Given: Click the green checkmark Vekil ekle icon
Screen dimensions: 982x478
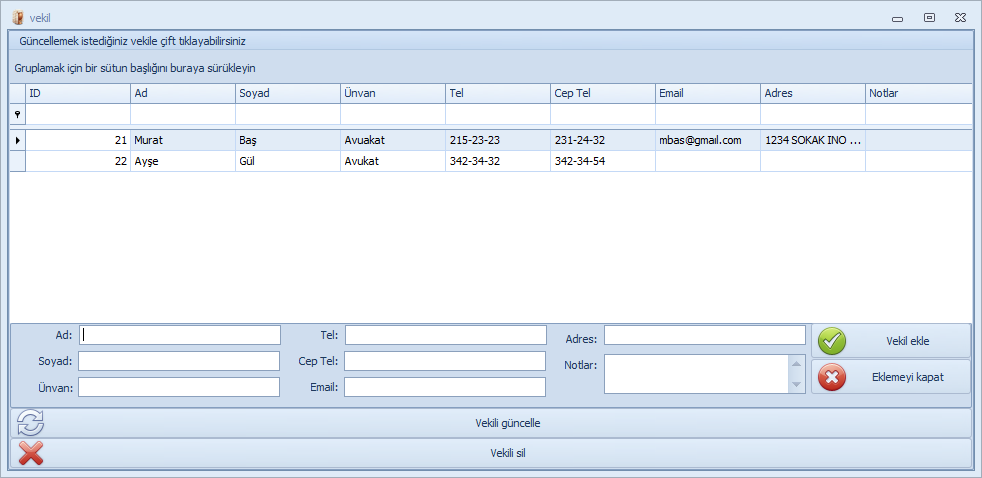Looking at the screenshot, I should click(832, 341).
